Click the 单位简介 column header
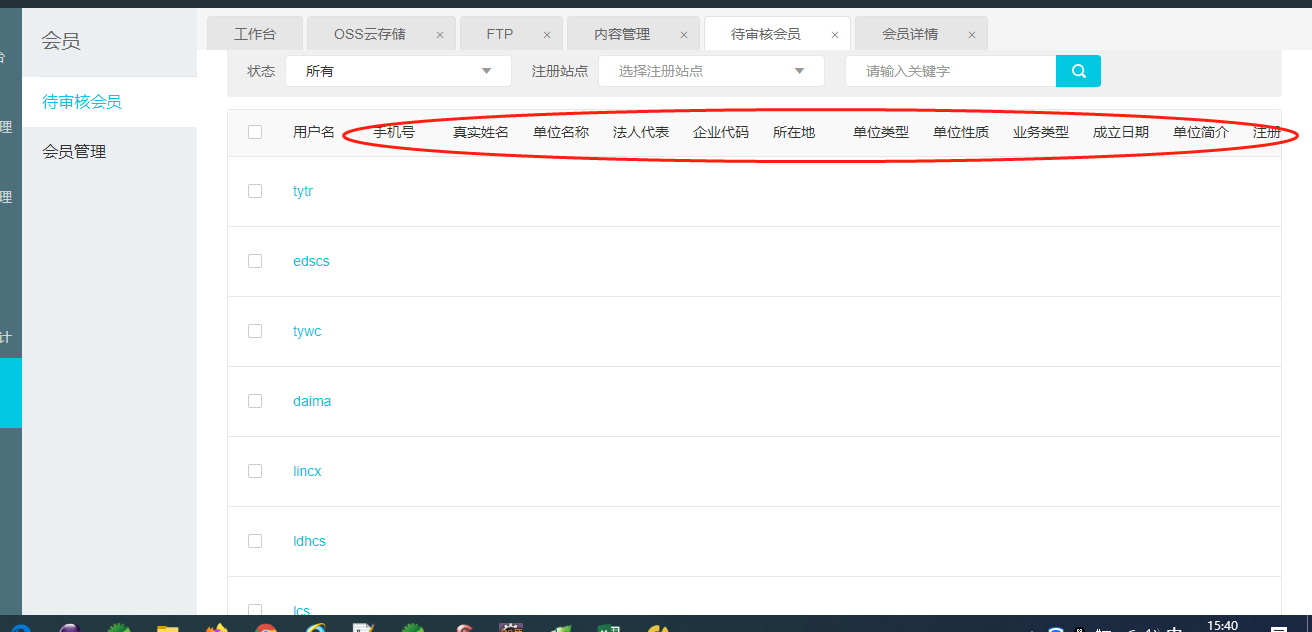The height and width of the screenshot is (632, 1312). coord(1201,132)
